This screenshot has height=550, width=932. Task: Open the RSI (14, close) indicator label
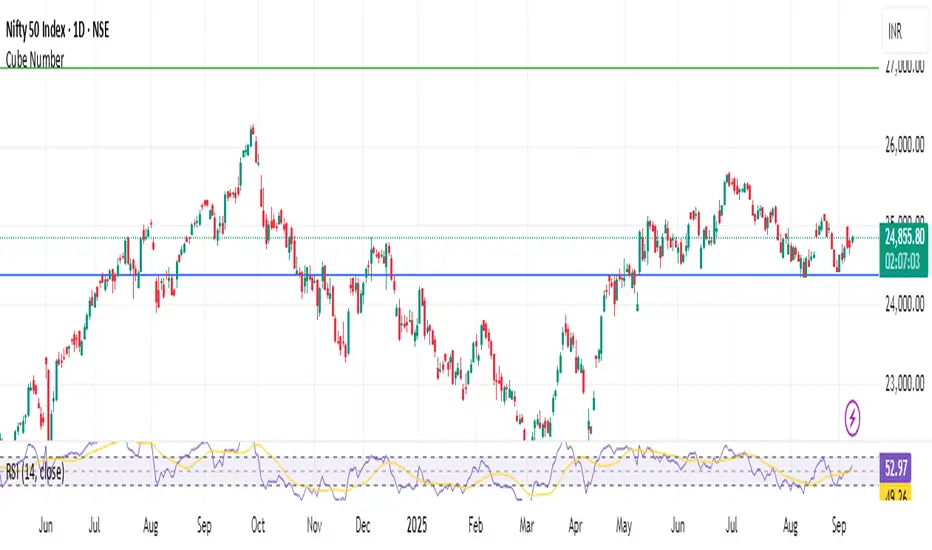34,472
